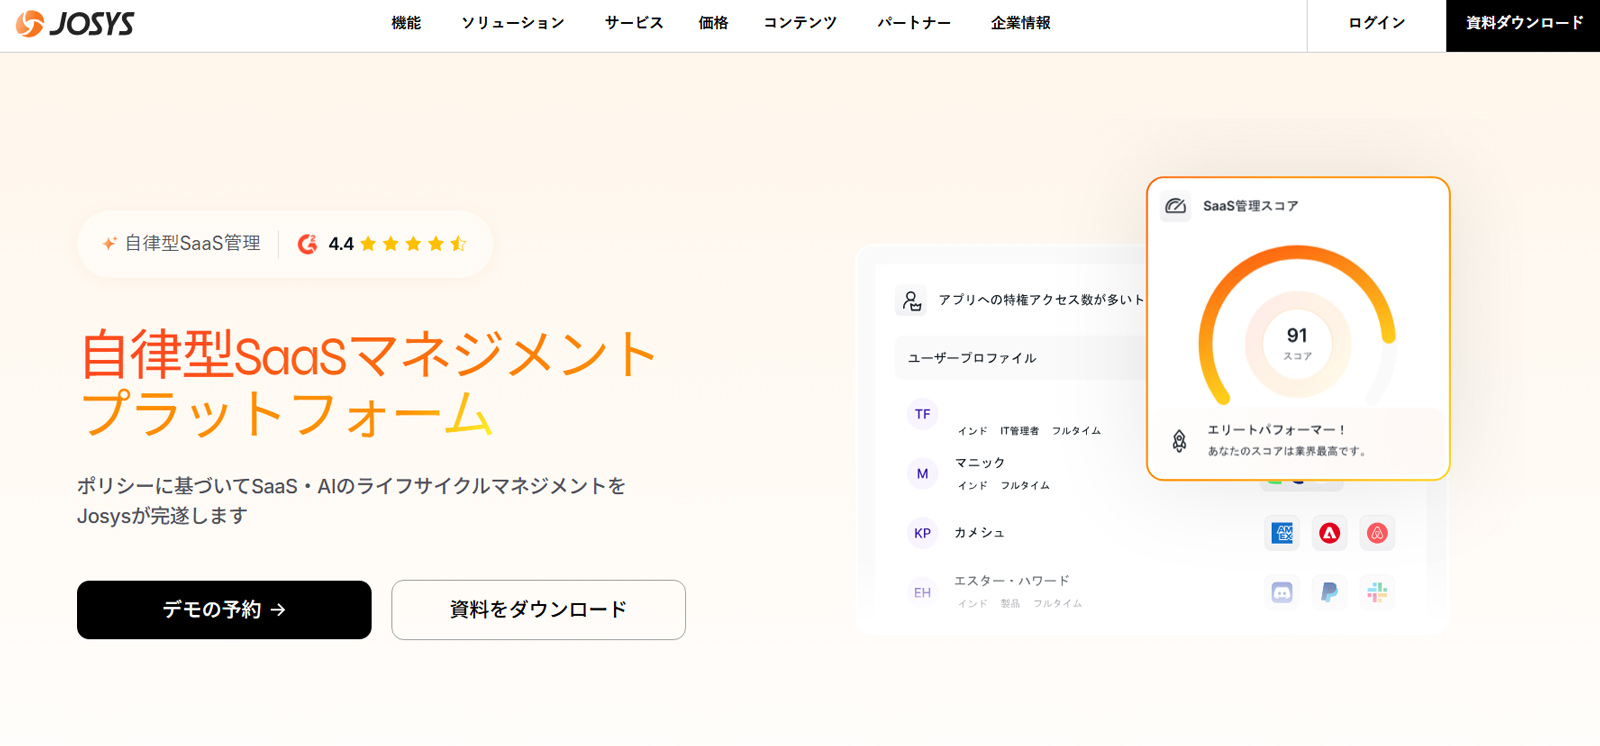Click the PayPal app icon
This screenshot has width=1600, height=746.
click(x=1329, y=592)
